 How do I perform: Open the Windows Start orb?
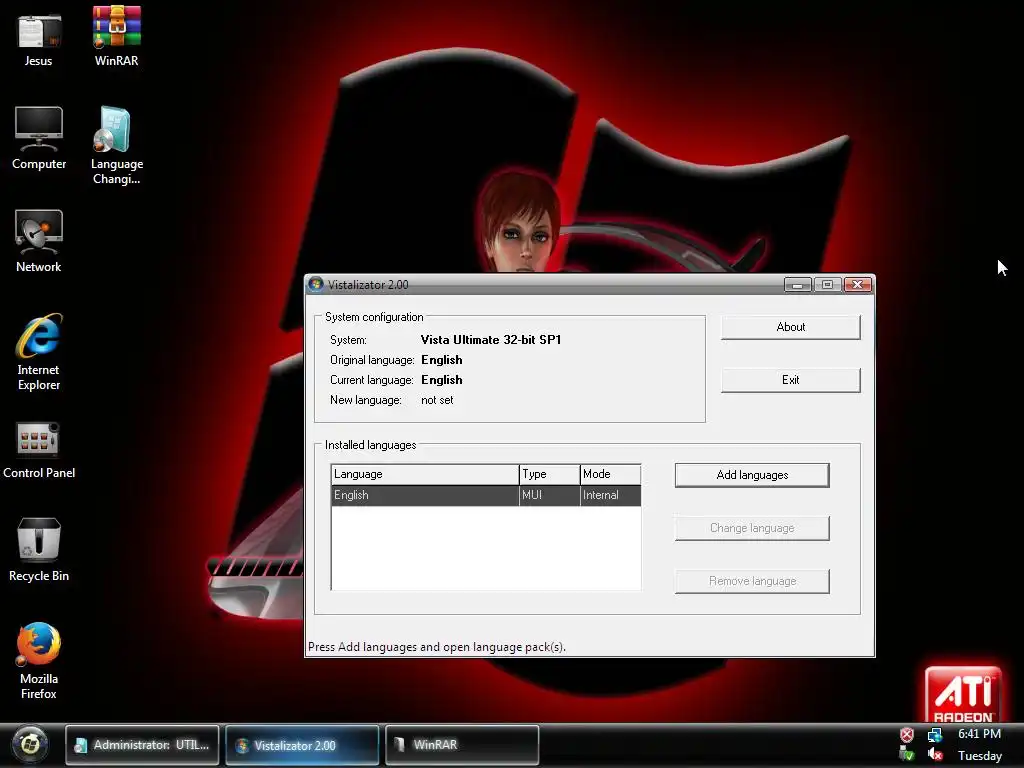(x=29, y=744)
